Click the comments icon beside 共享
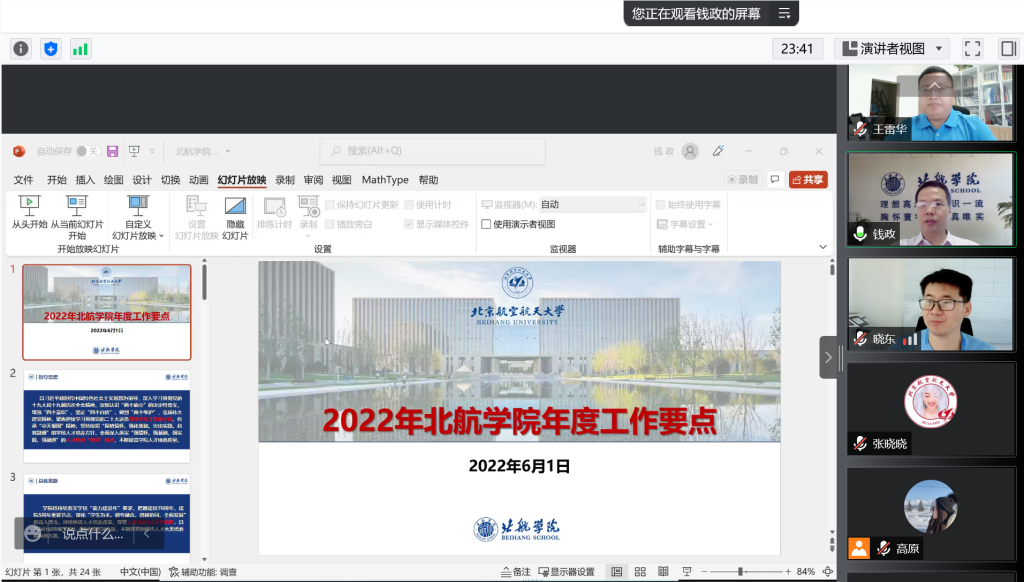The image size is (1024, 582). point(774,180)
